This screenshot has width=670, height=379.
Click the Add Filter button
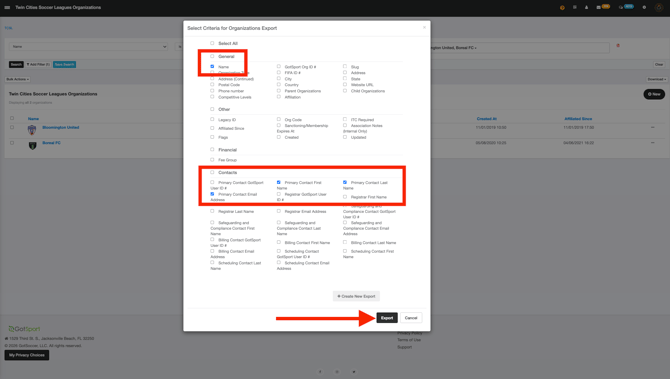pos(38,65)
